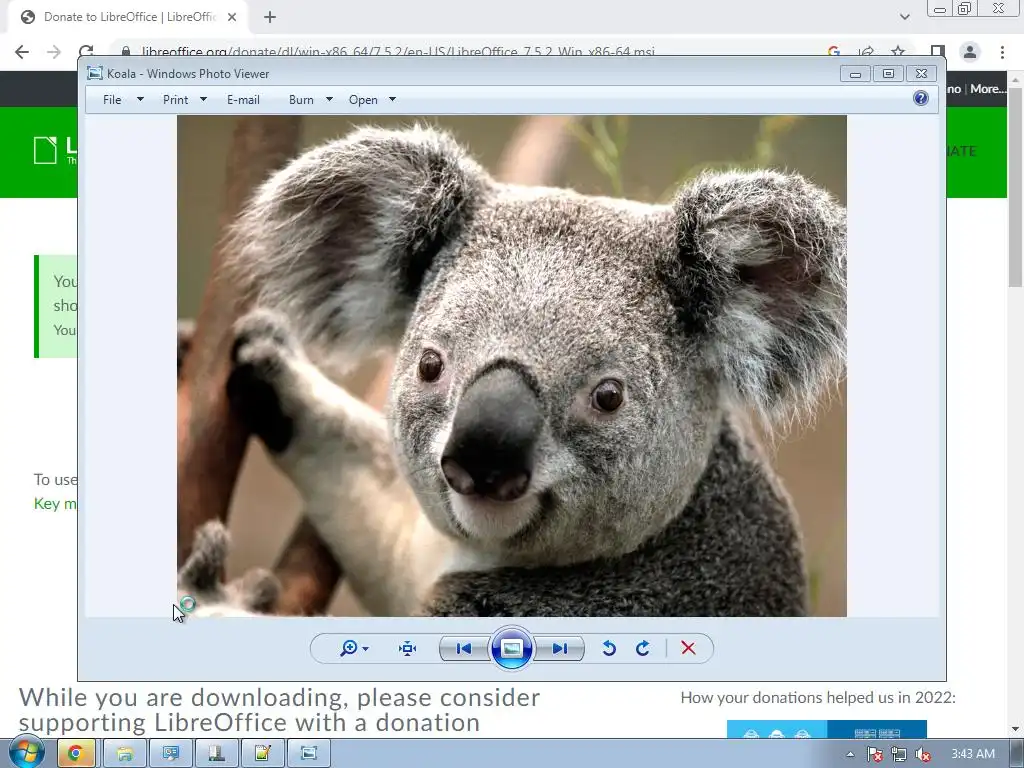Close the Donate to LibreOffice tab

pyautogui.click(x=232, y=18)
